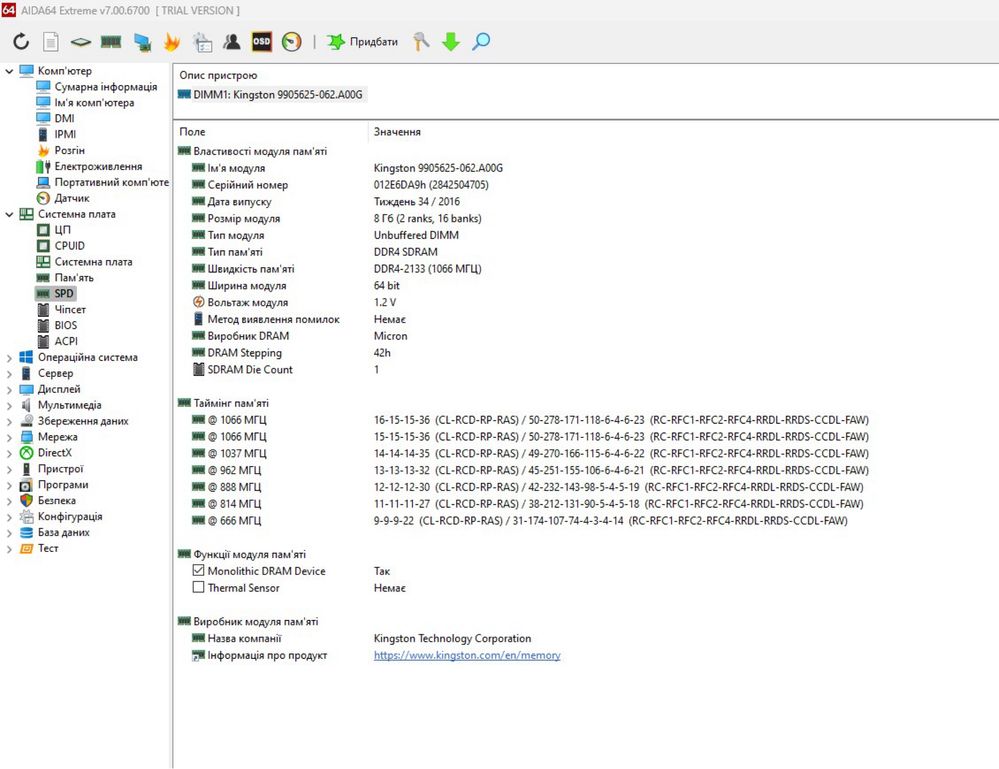Screen dimensions: 999x769
Task: Open the monitor diagnostics toolbar icon
Action: (203, 42)
